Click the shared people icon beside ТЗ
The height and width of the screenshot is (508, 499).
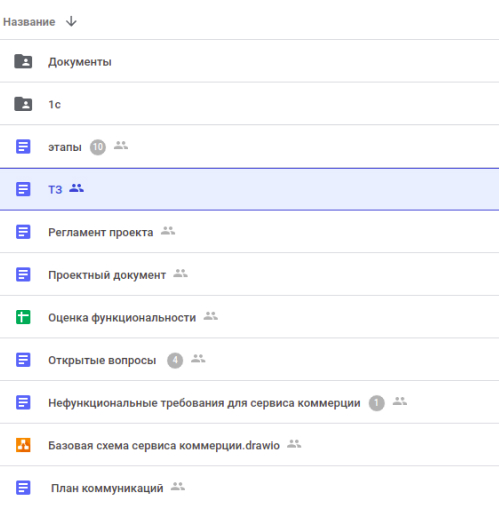tap(76, 188)
